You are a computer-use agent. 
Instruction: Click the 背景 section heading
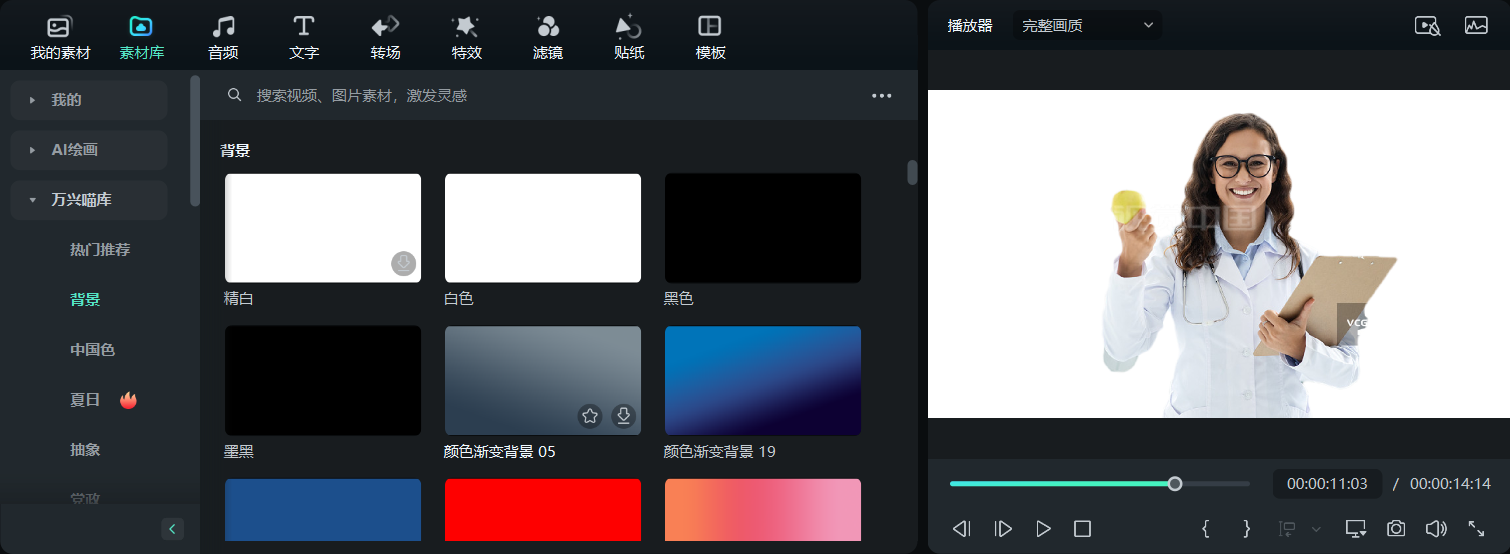[x=235, y=151]
